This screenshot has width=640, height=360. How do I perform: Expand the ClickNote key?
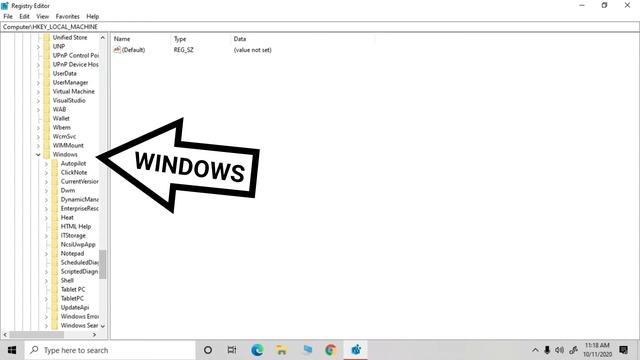[46, 173]
